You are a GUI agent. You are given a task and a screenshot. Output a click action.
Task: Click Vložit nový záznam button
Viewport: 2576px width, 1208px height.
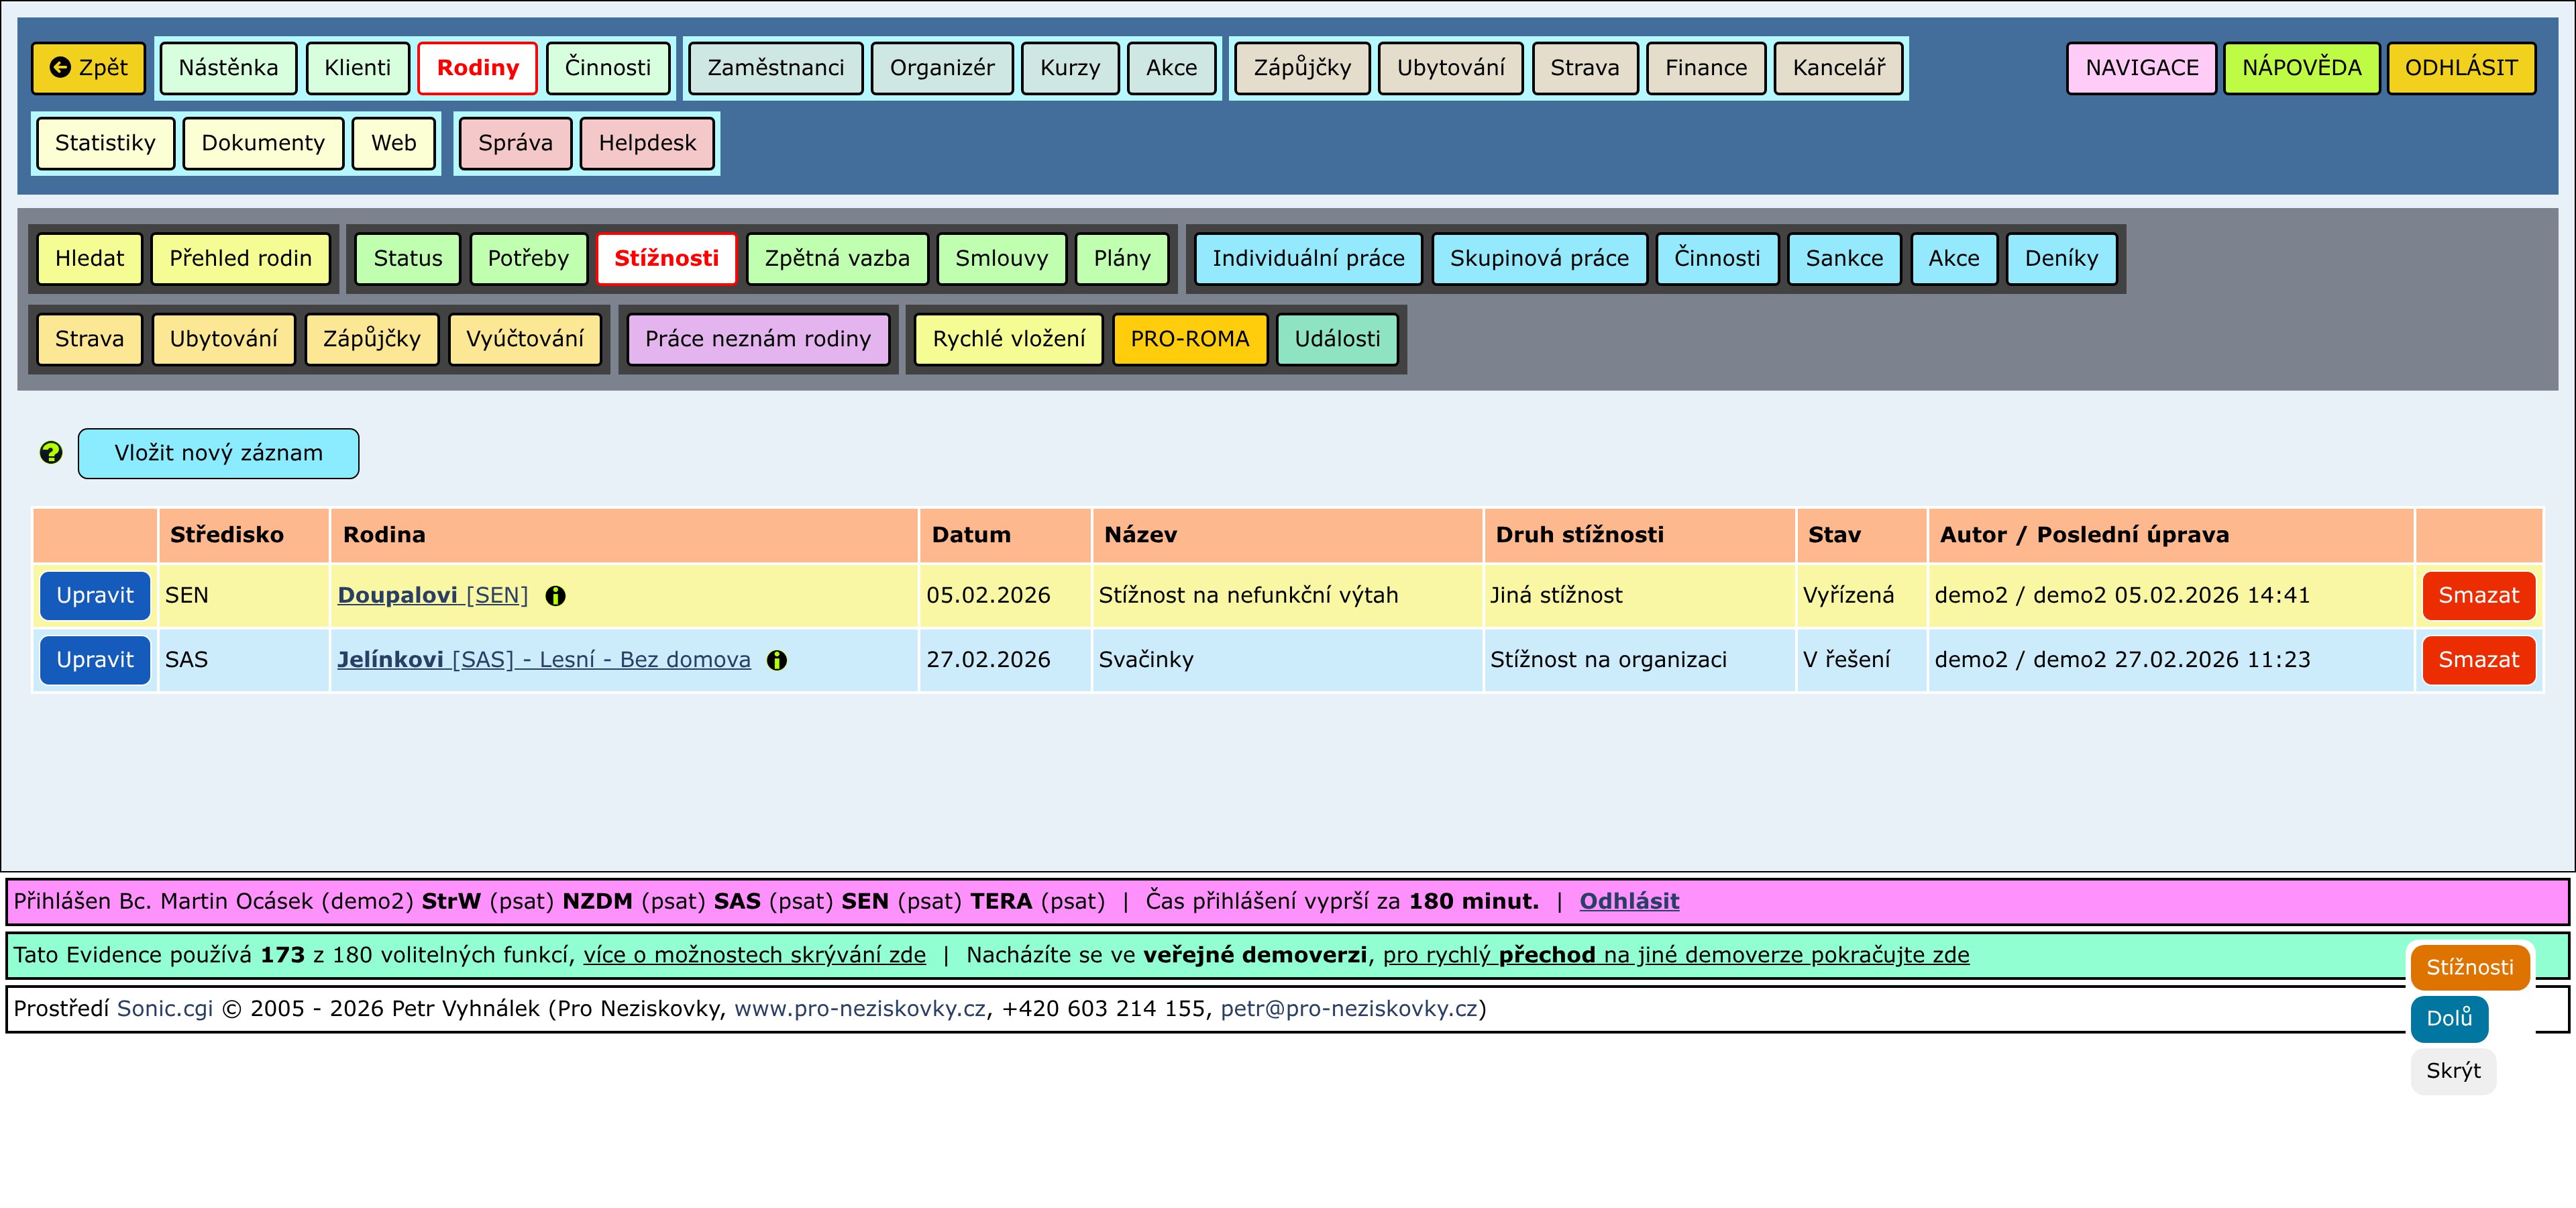pos(218,453)
